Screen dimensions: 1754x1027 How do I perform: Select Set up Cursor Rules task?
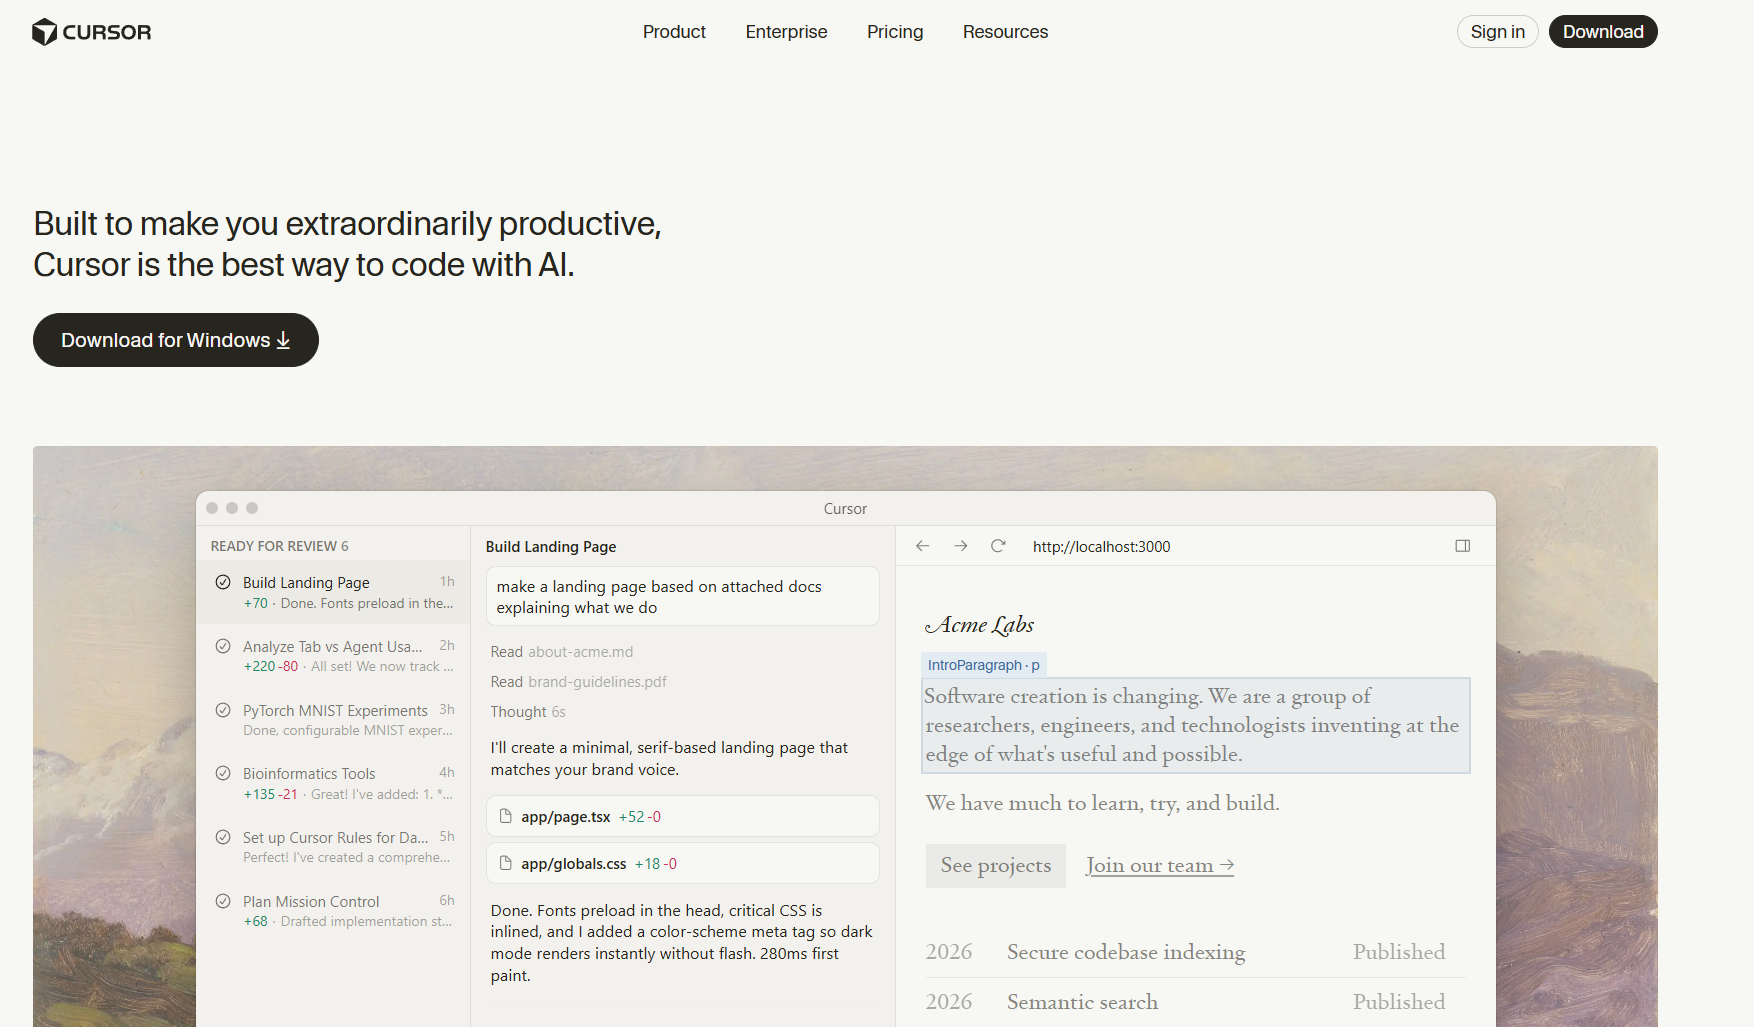tap(334, 847)
